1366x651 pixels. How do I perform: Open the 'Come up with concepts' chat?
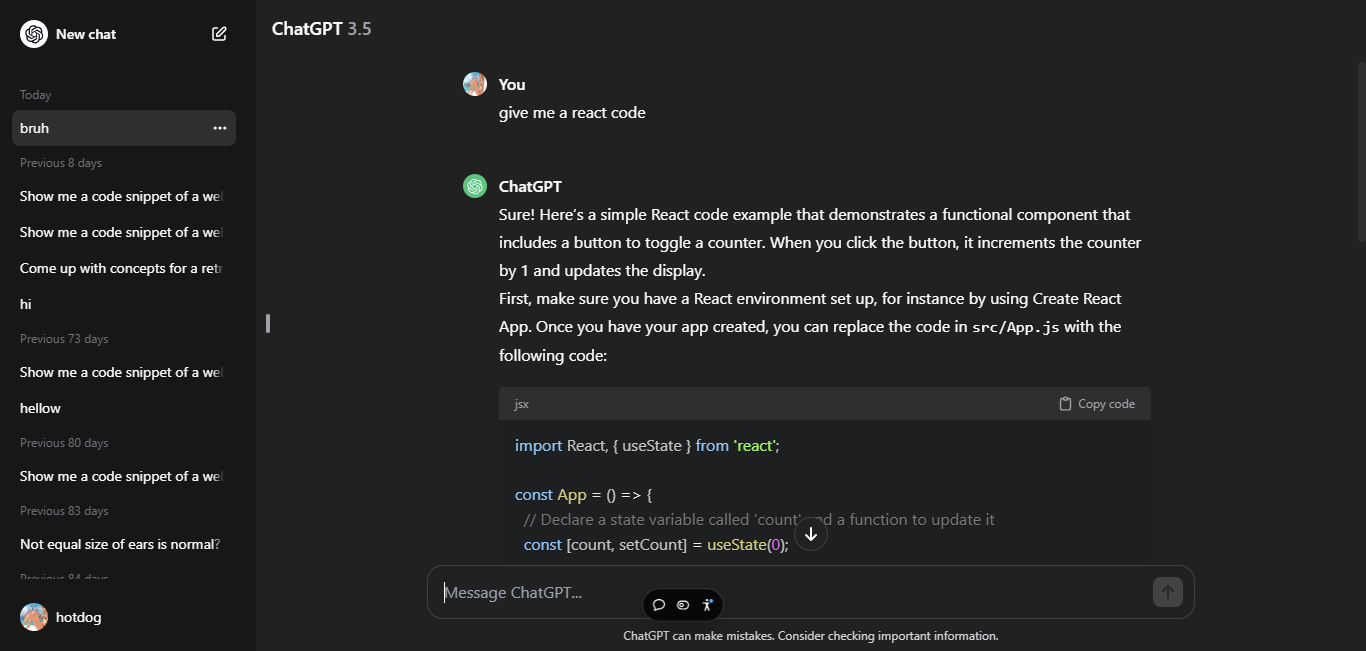[x=120, y=268]
